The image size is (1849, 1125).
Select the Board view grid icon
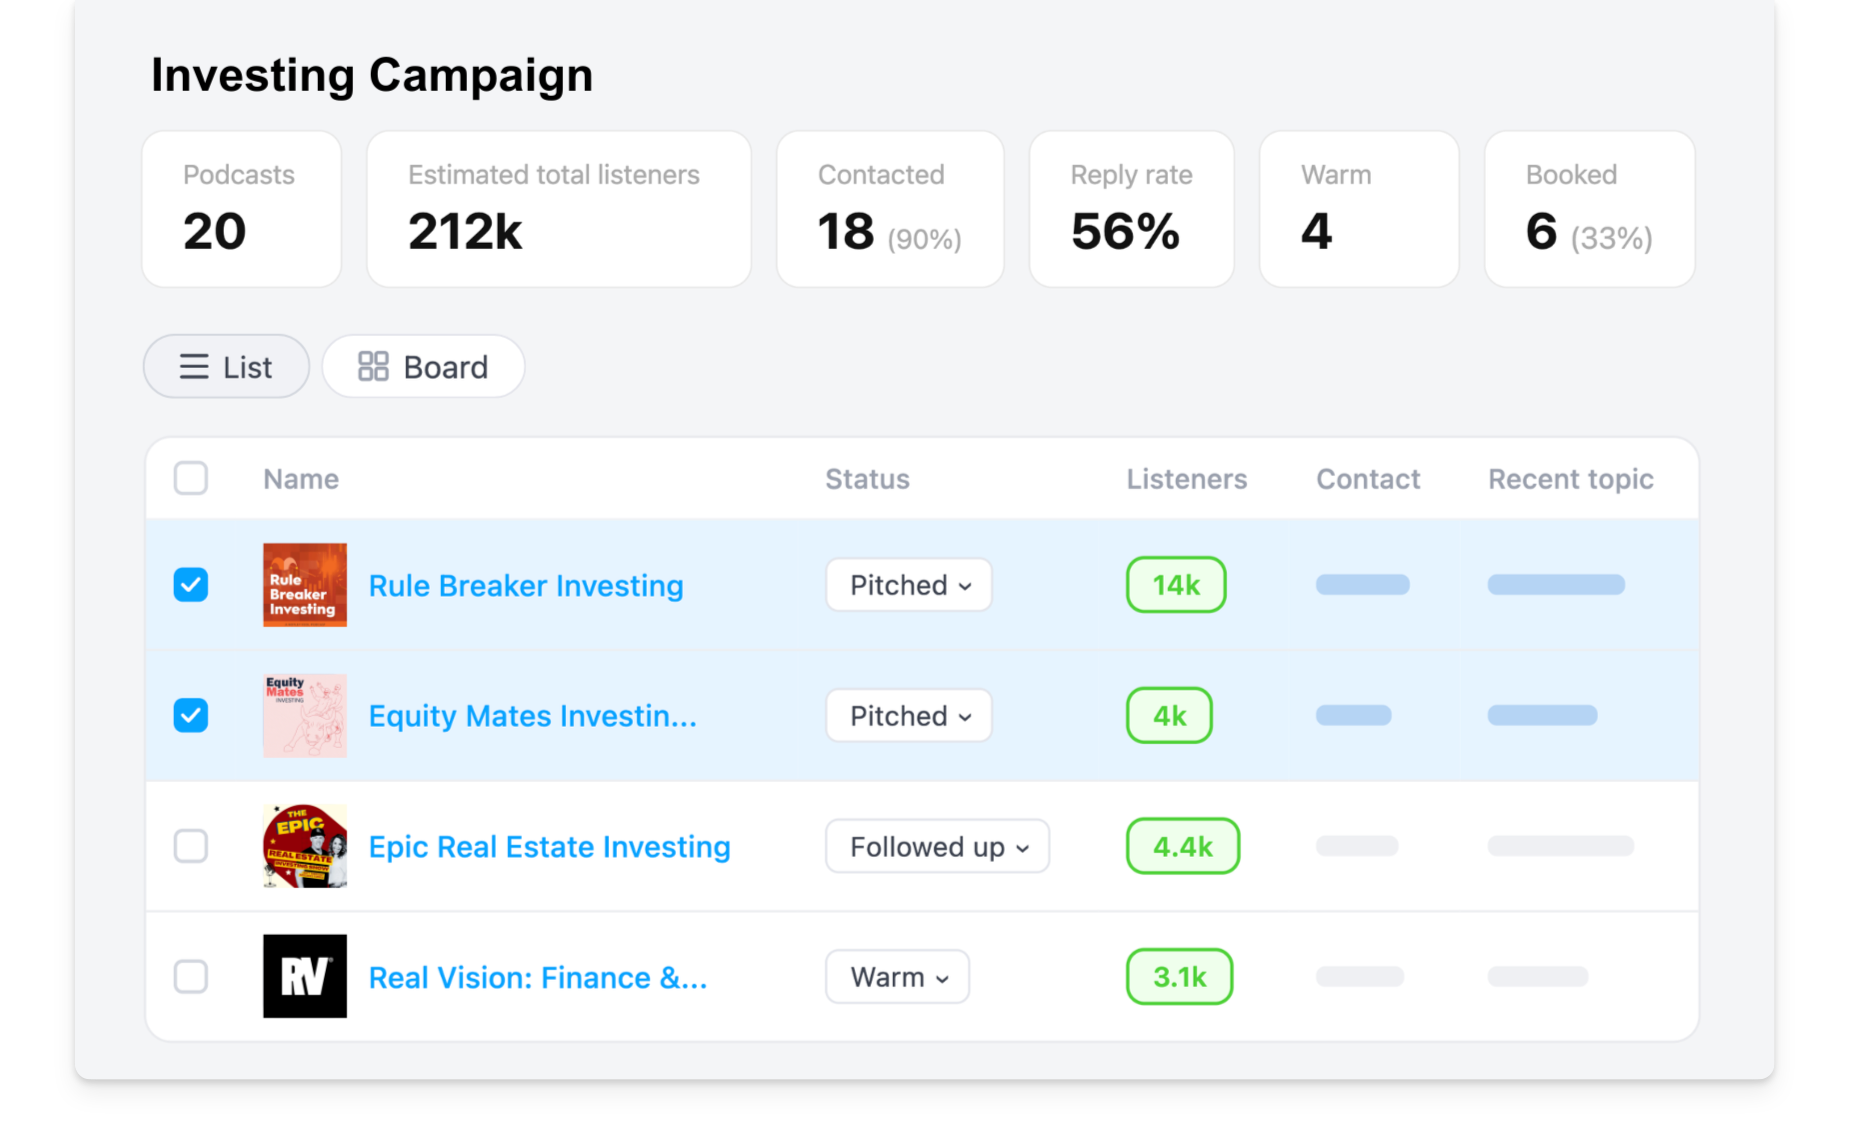click(x=373, y=367)
